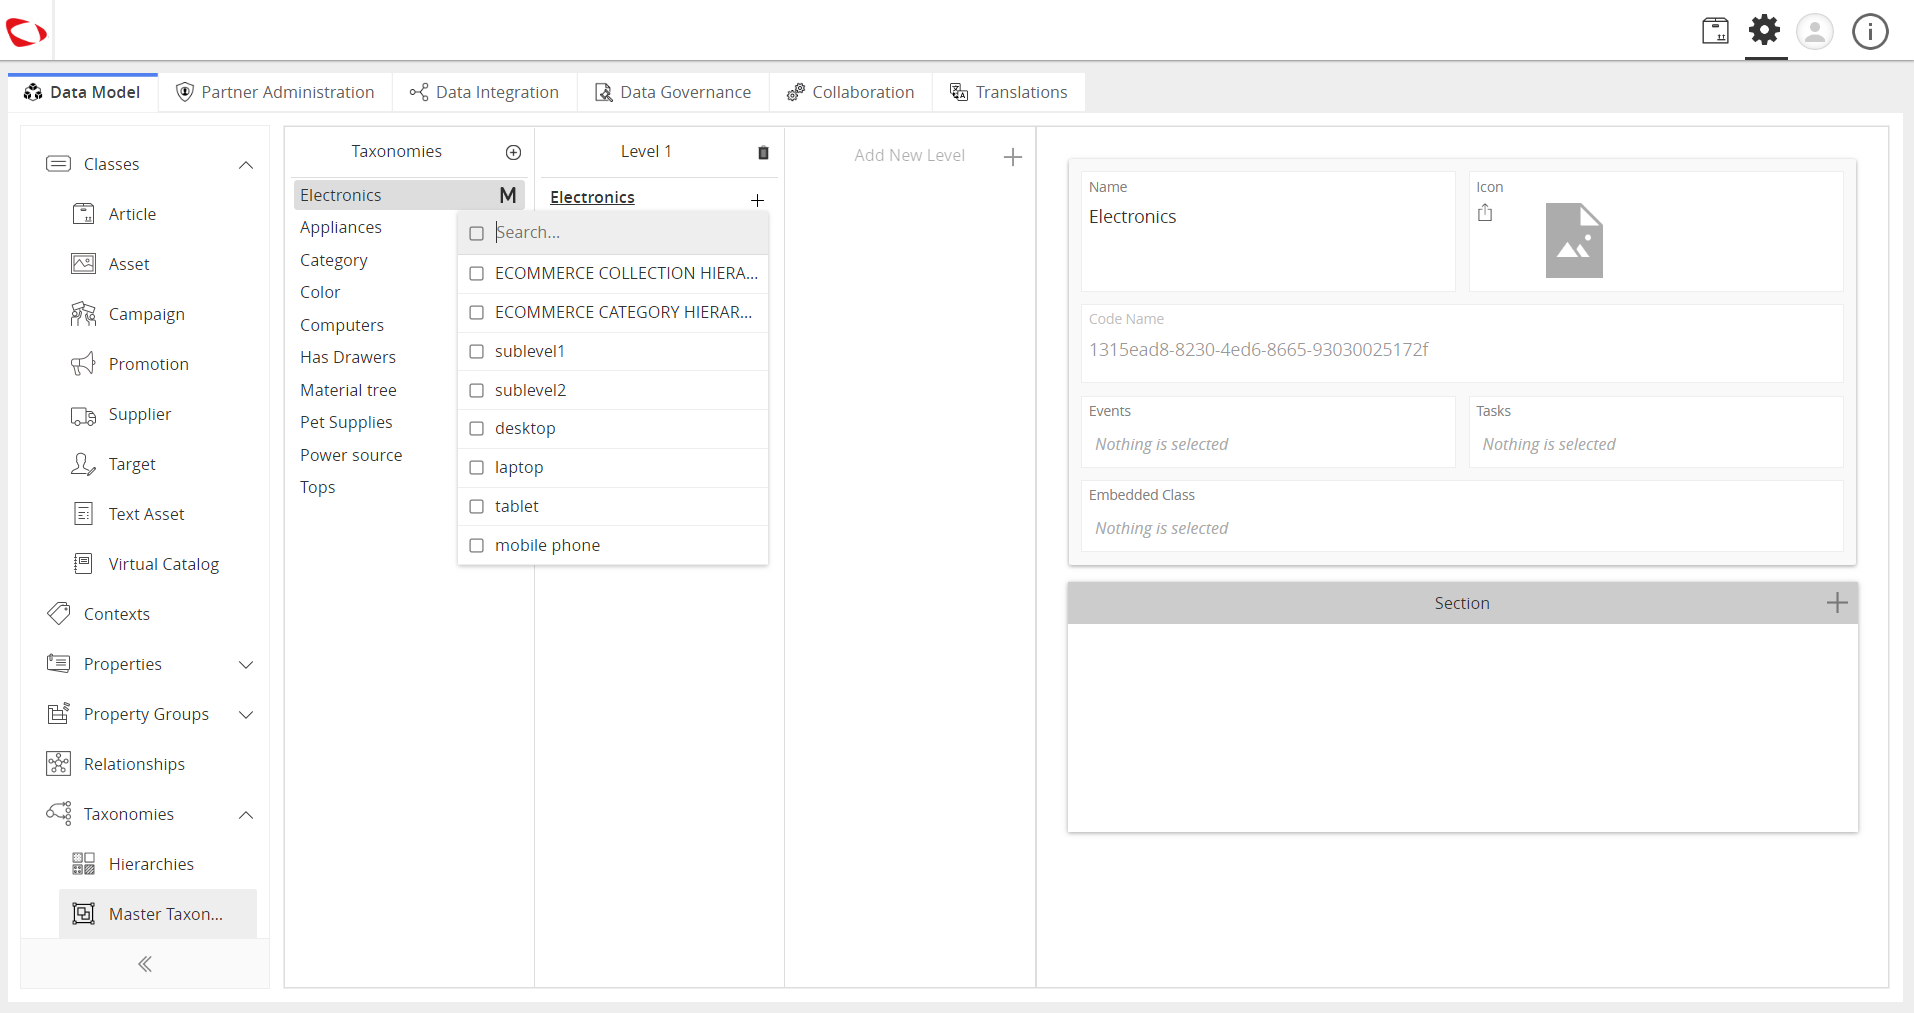Click the Add New Level label

(909, 155)
